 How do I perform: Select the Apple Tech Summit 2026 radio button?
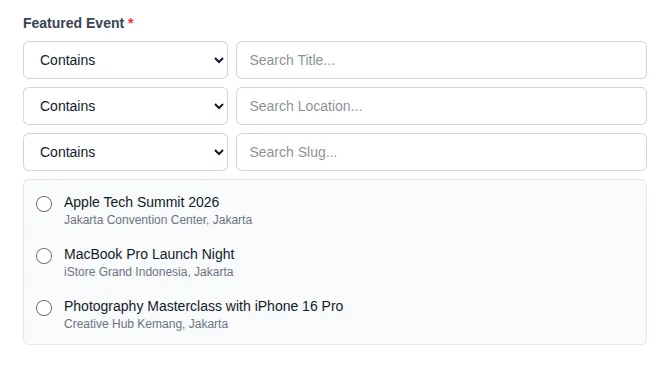pos(44,204)
